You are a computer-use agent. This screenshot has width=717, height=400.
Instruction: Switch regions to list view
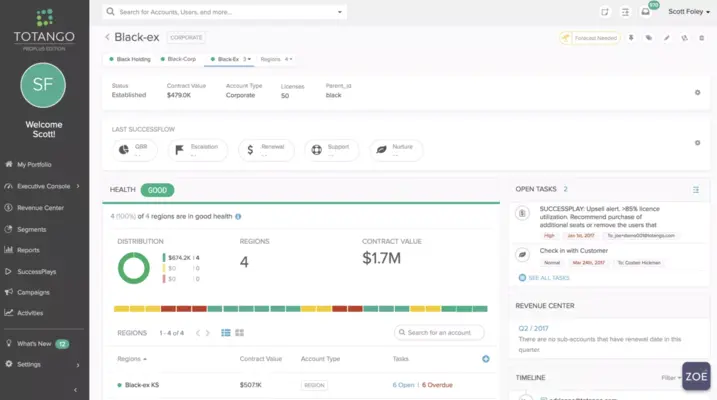[x=226, y=332]
